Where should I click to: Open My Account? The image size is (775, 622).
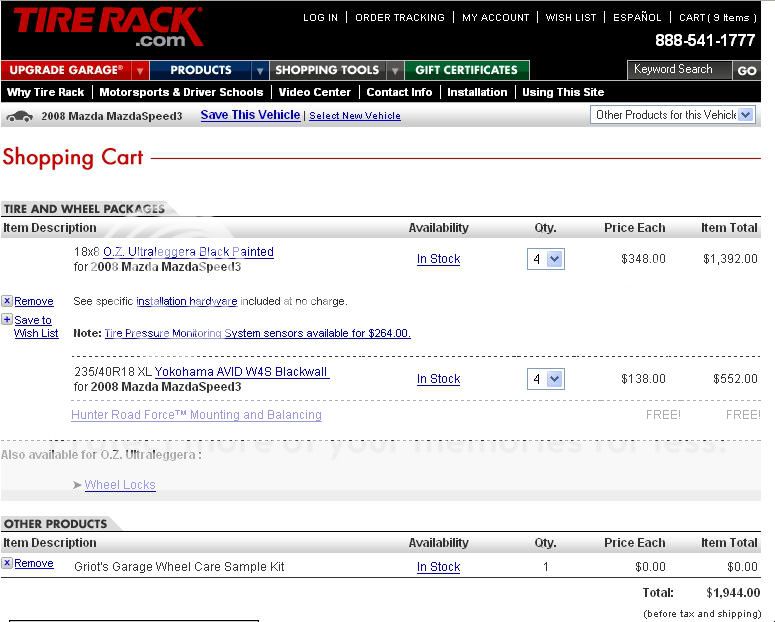(x=496, y=18)
